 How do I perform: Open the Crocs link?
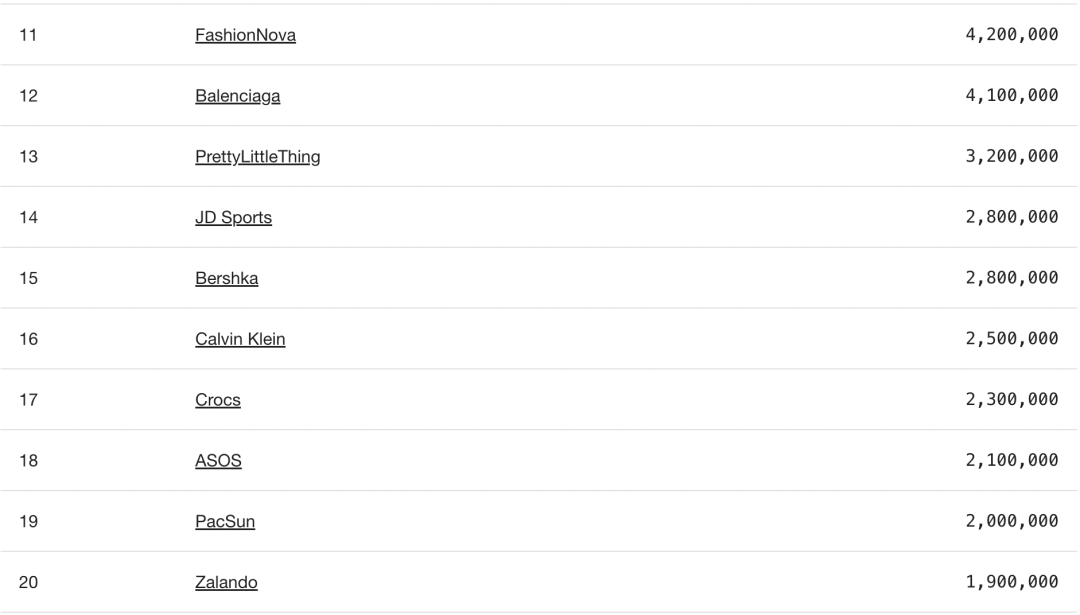(218, 400)
